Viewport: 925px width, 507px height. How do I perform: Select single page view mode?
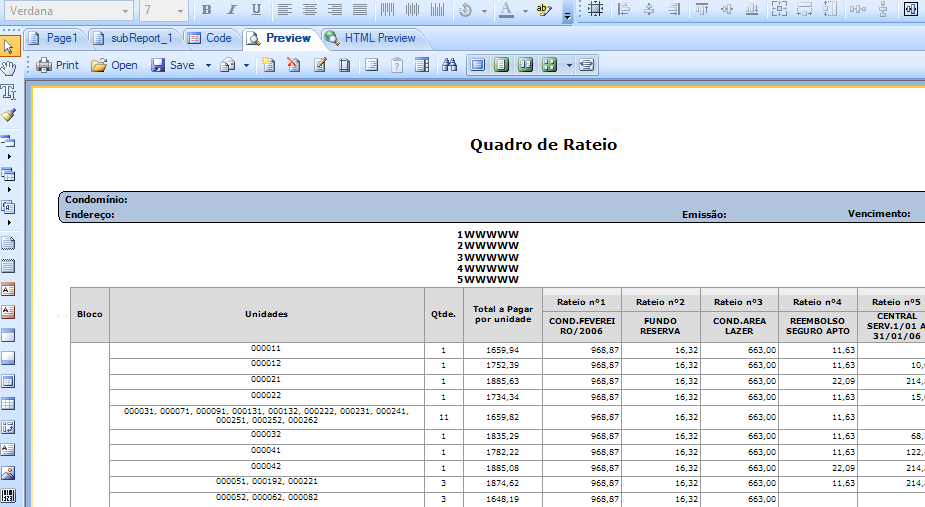[501, 65]
